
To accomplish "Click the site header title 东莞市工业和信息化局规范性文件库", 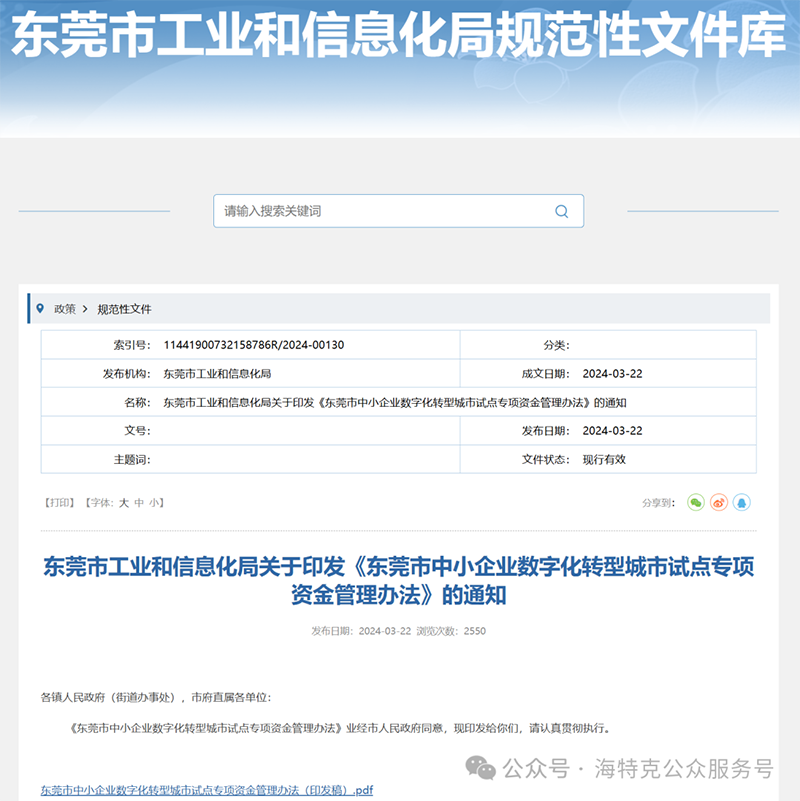I will pyautogui.click(x=399, y=37).
